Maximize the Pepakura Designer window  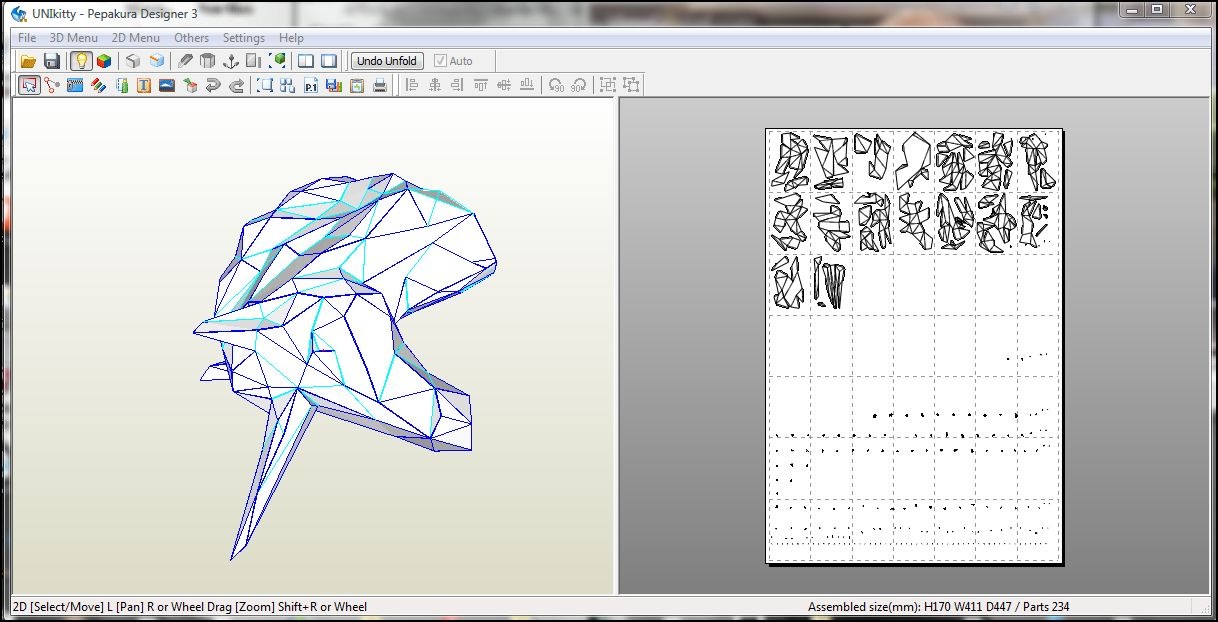[x=1156, y=9]
